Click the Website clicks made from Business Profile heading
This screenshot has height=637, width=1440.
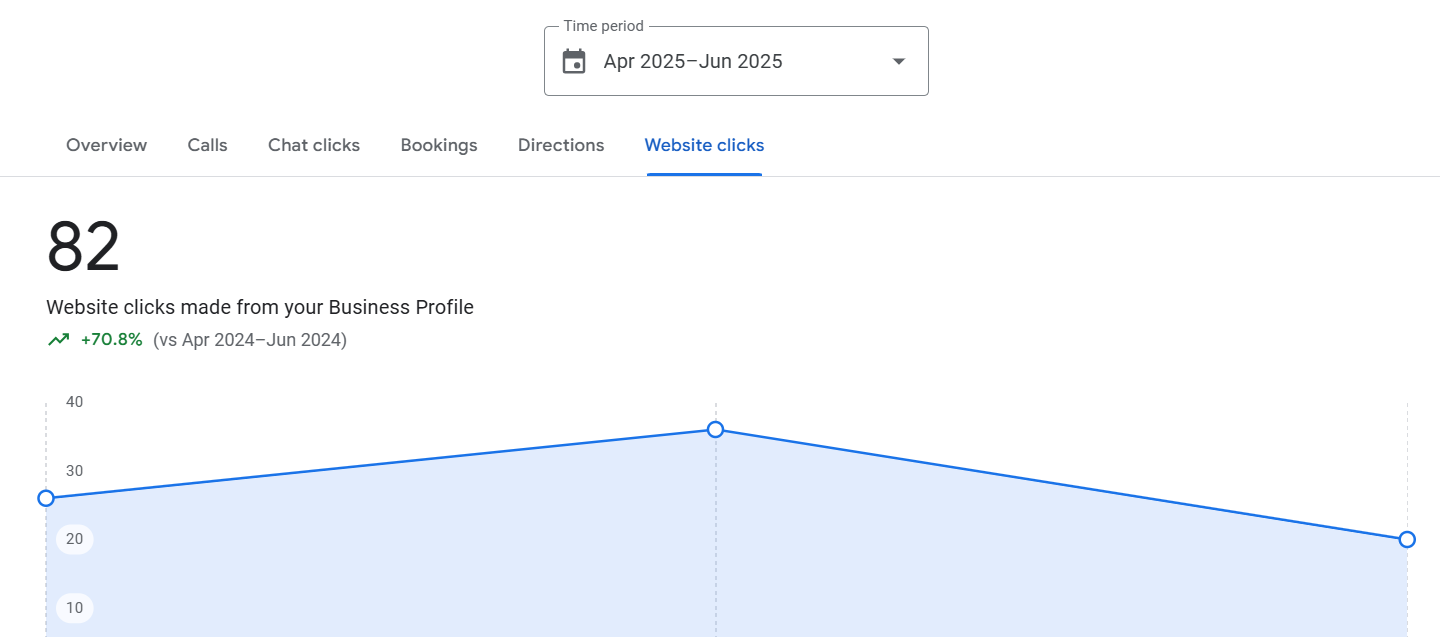point(260,307)
